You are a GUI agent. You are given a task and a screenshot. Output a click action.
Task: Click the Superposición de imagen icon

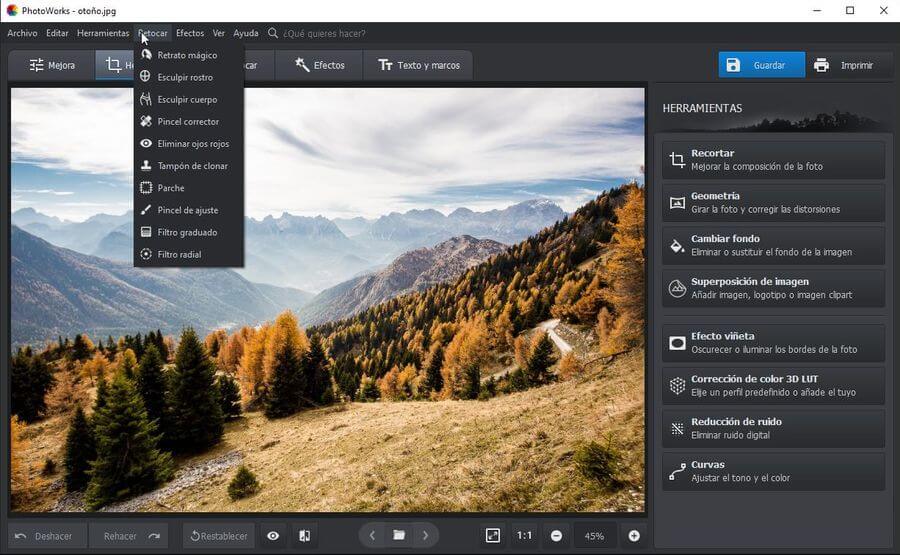677,289
